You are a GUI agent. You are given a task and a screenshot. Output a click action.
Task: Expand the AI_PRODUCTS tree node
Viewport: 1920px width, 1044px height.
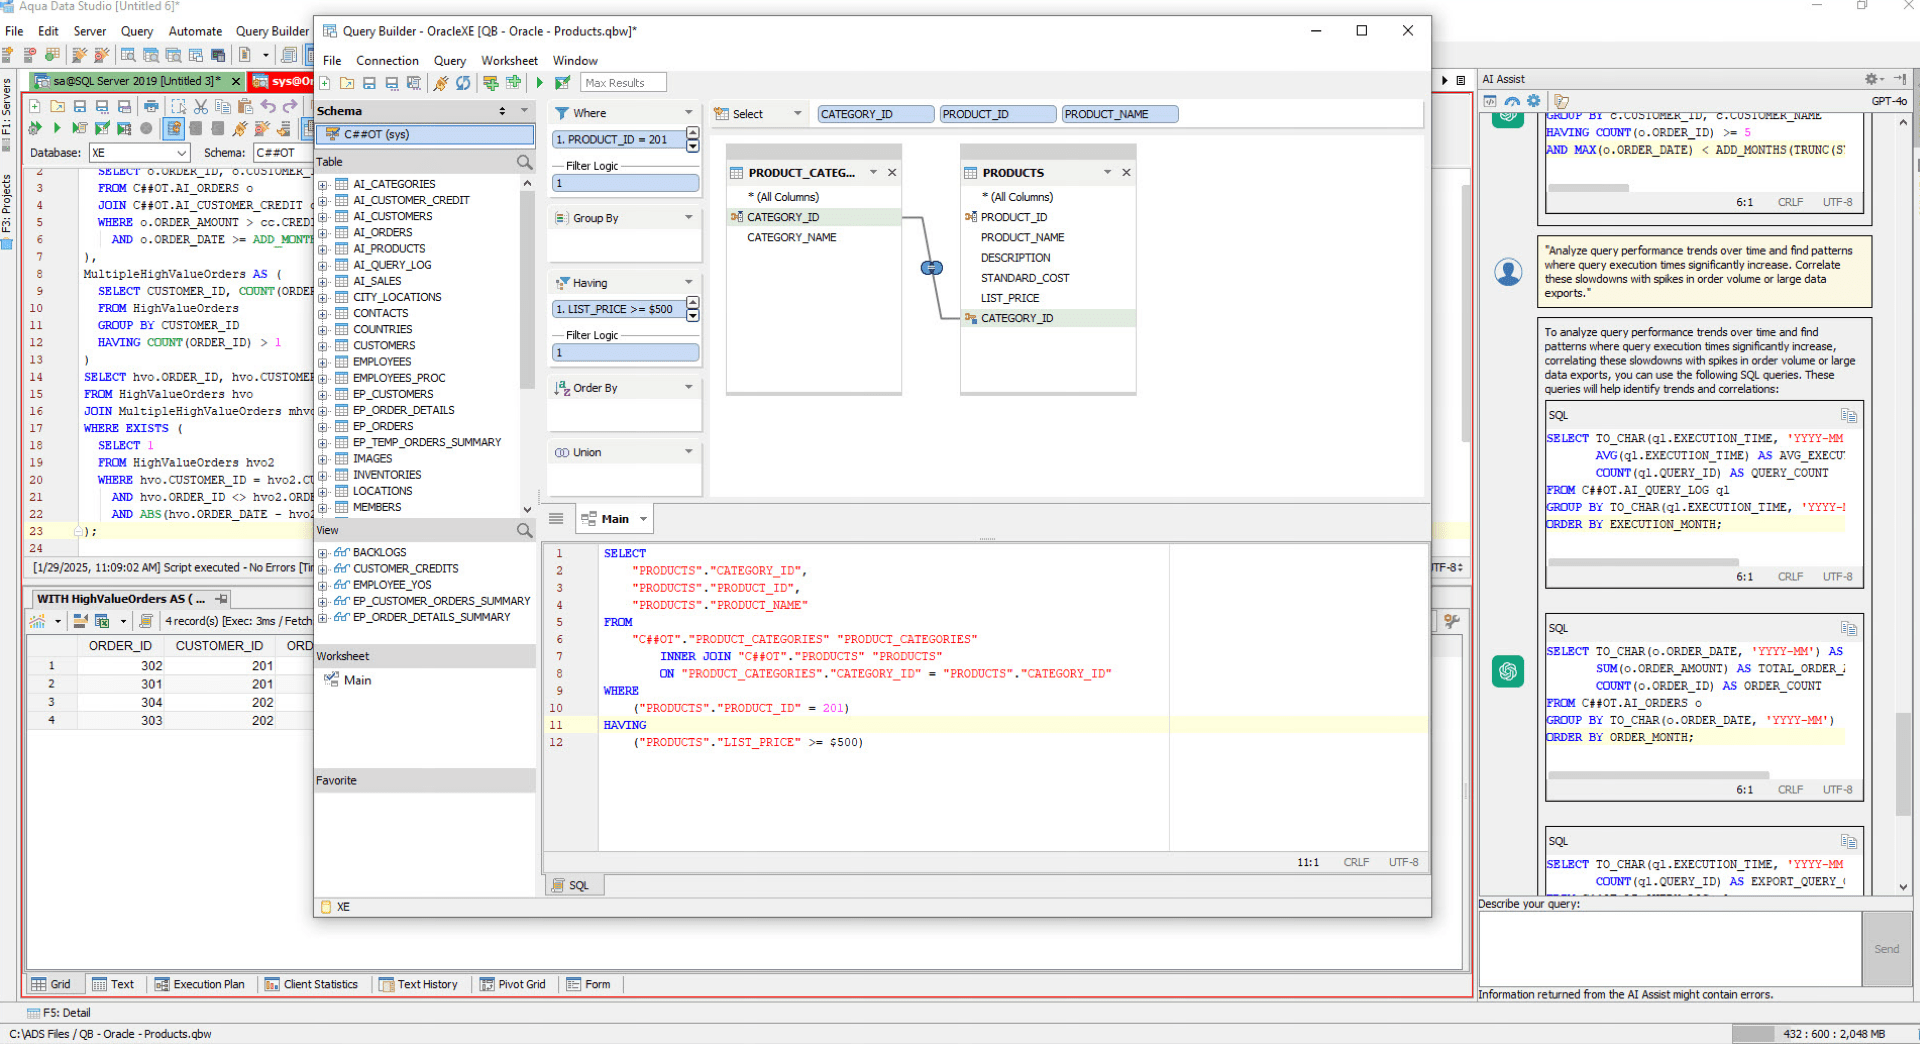tap(322, 248)
